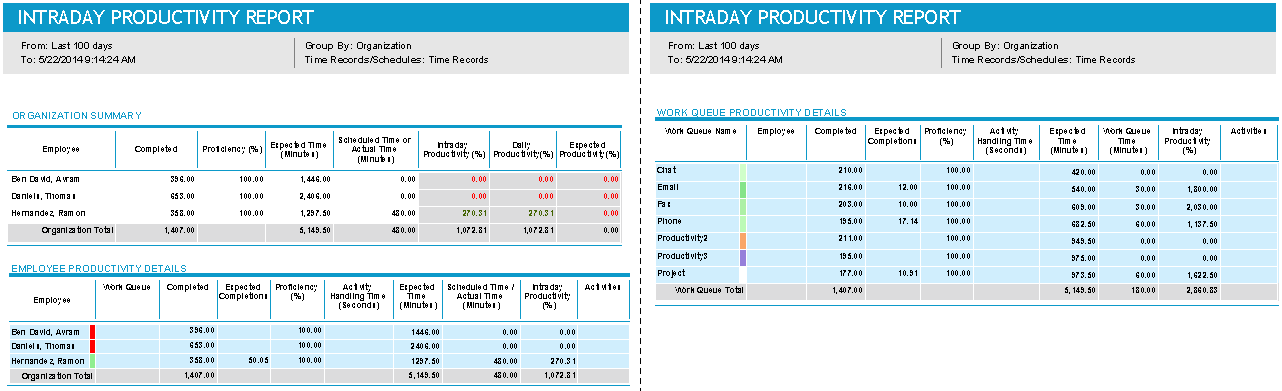Select 'From: Last 100 days' on left page
This screenshot has width=1282, height=391.
pyautogui.click(x=67, y=46)
